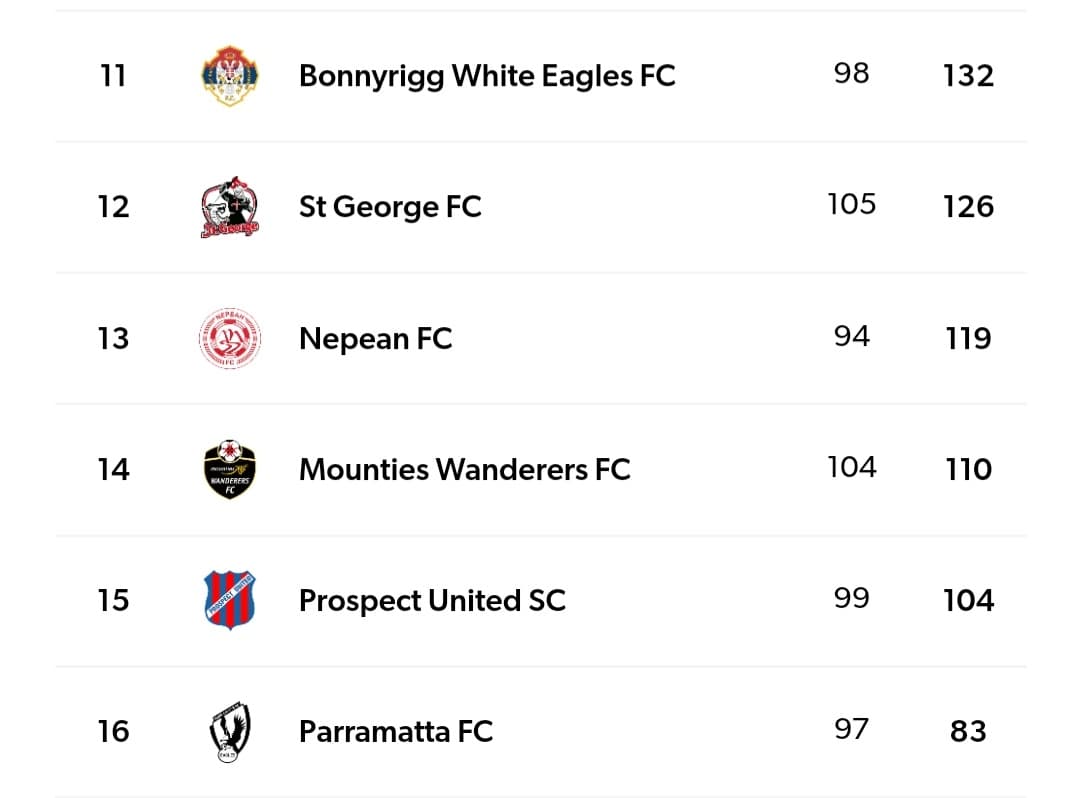
Task: Open the Bonnyrigg White Eagles FC team name
Action: [487, 75]
